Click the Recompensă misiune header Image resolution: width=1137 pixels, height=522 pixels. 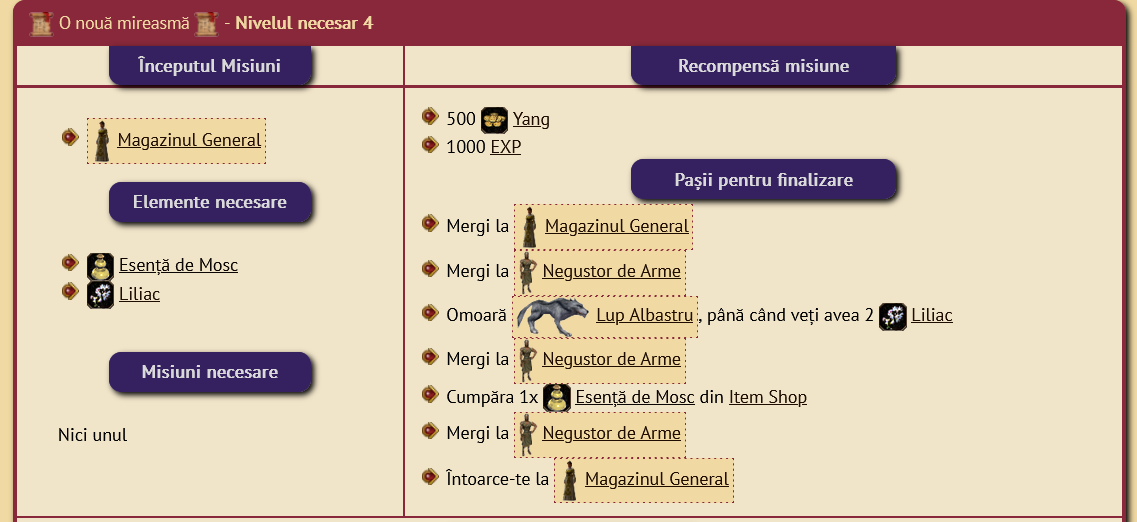point(763,67)
